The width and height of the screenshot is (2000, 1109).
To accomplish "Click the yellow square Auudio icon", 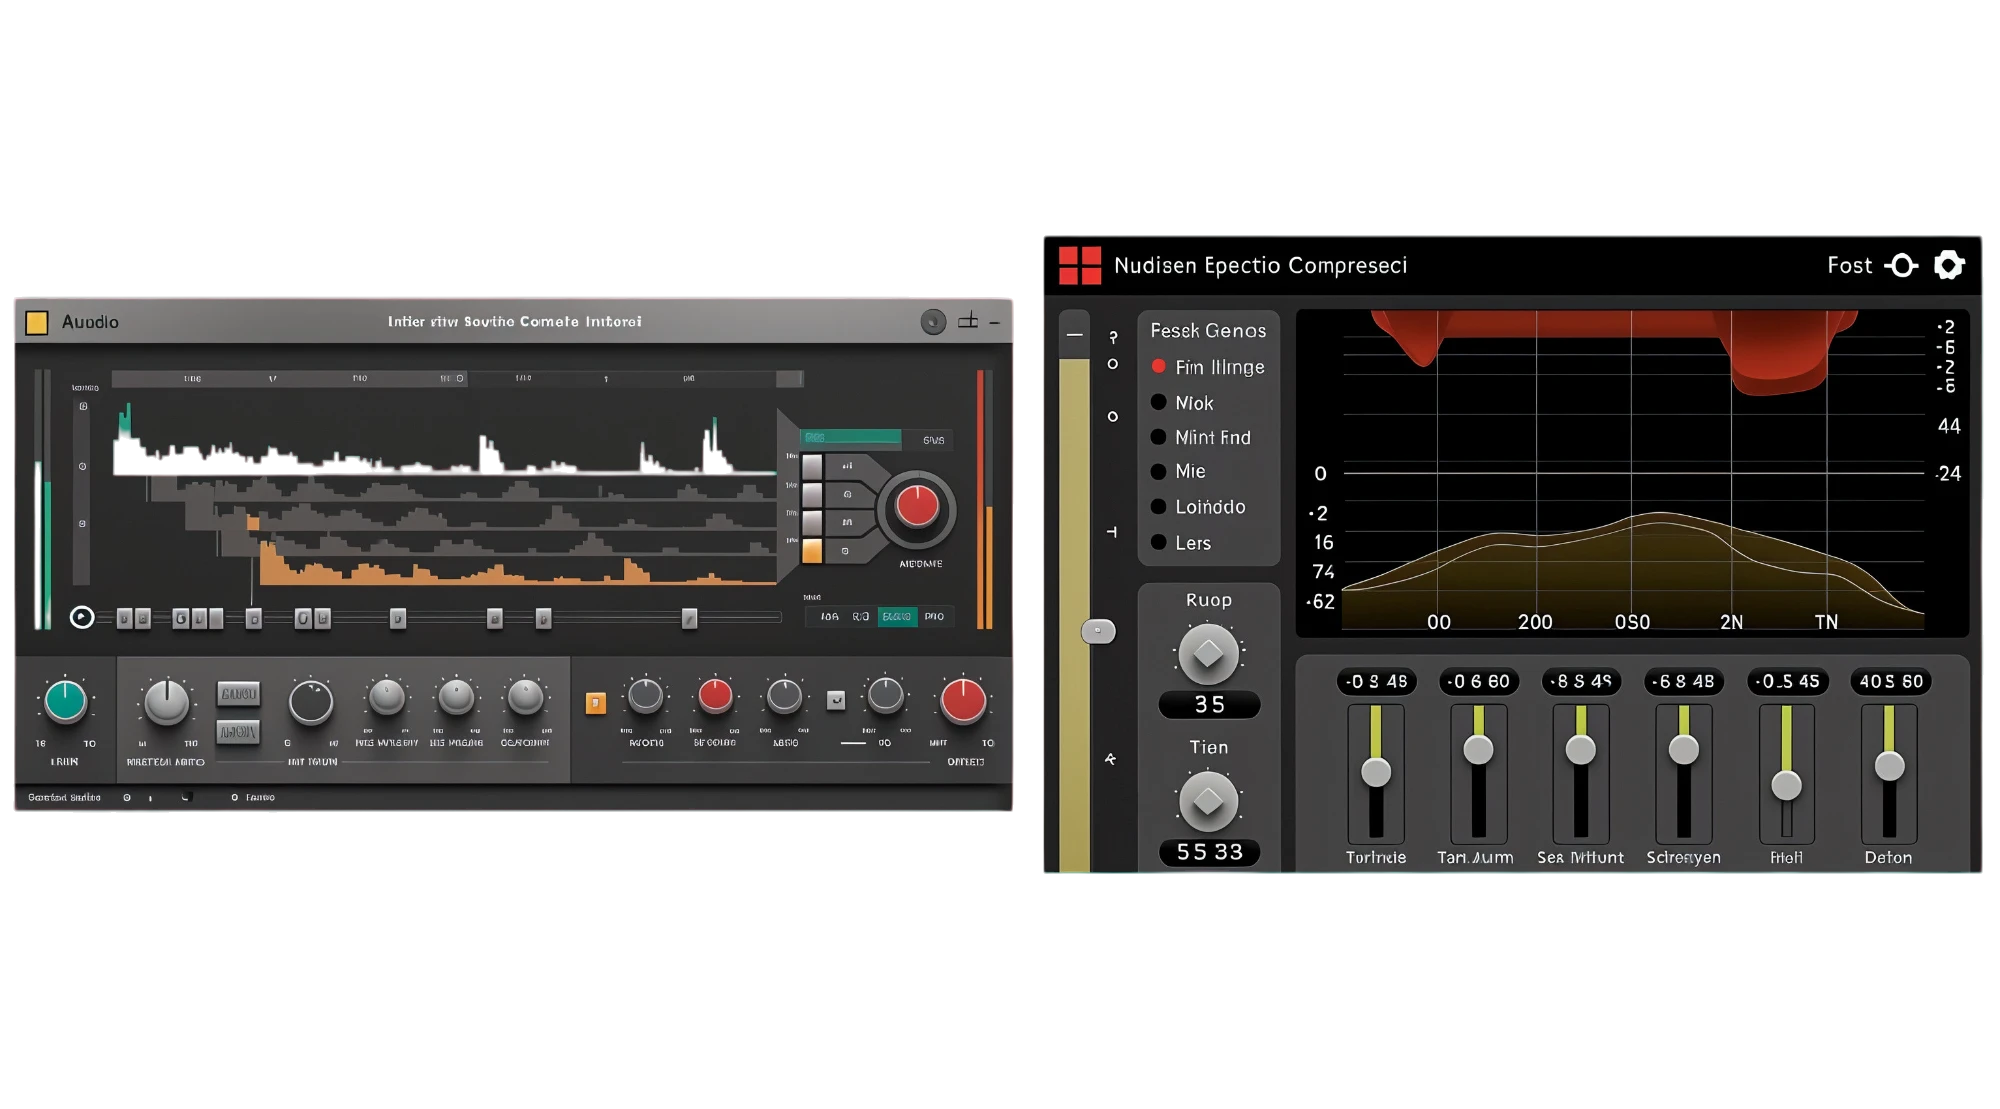I will coord(37,322).
